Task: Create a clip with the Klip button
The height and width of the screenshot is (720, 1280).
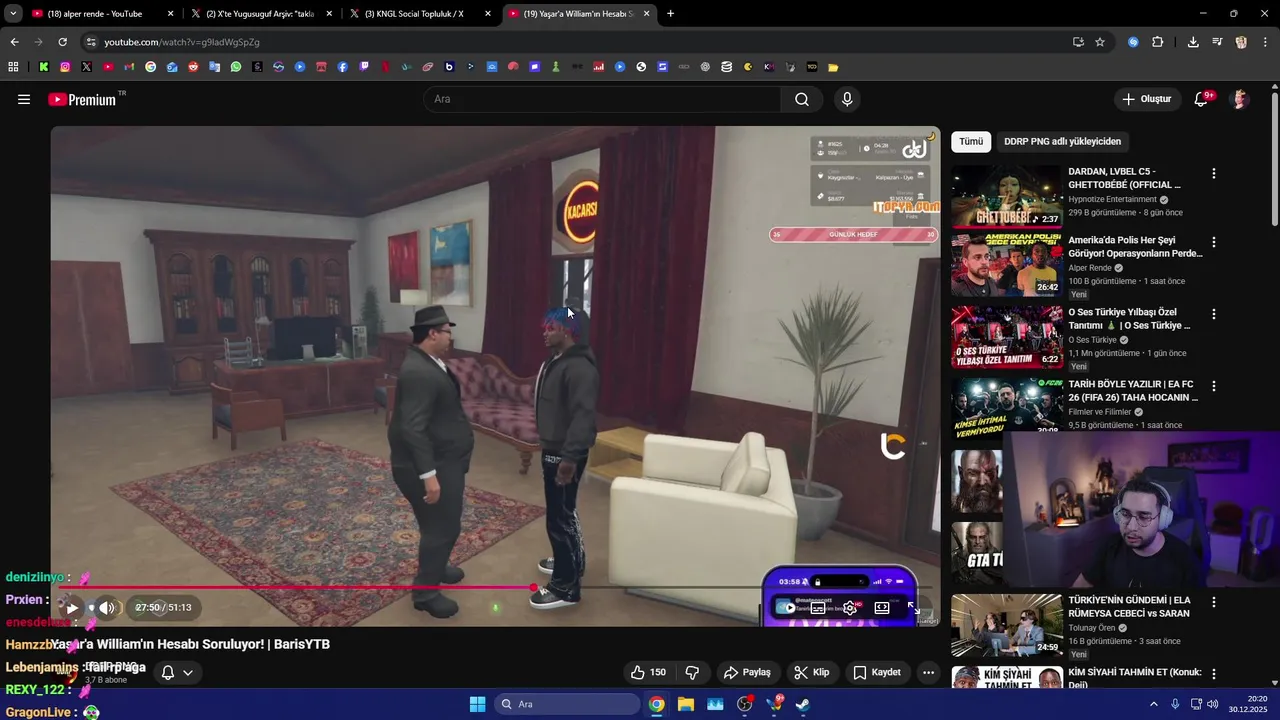Action: pos(812,672)
